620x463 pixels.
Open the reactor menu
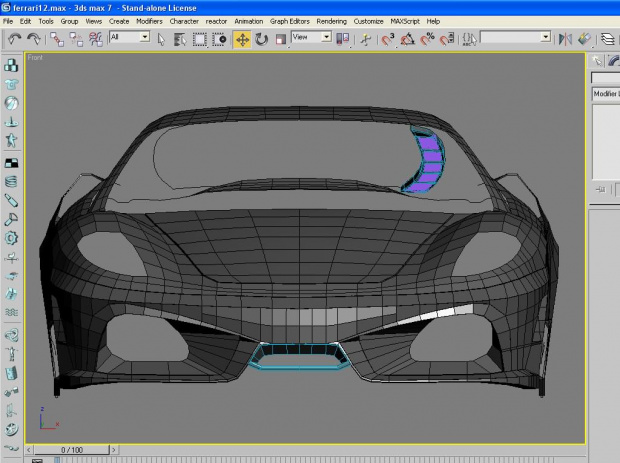(216, 21)
